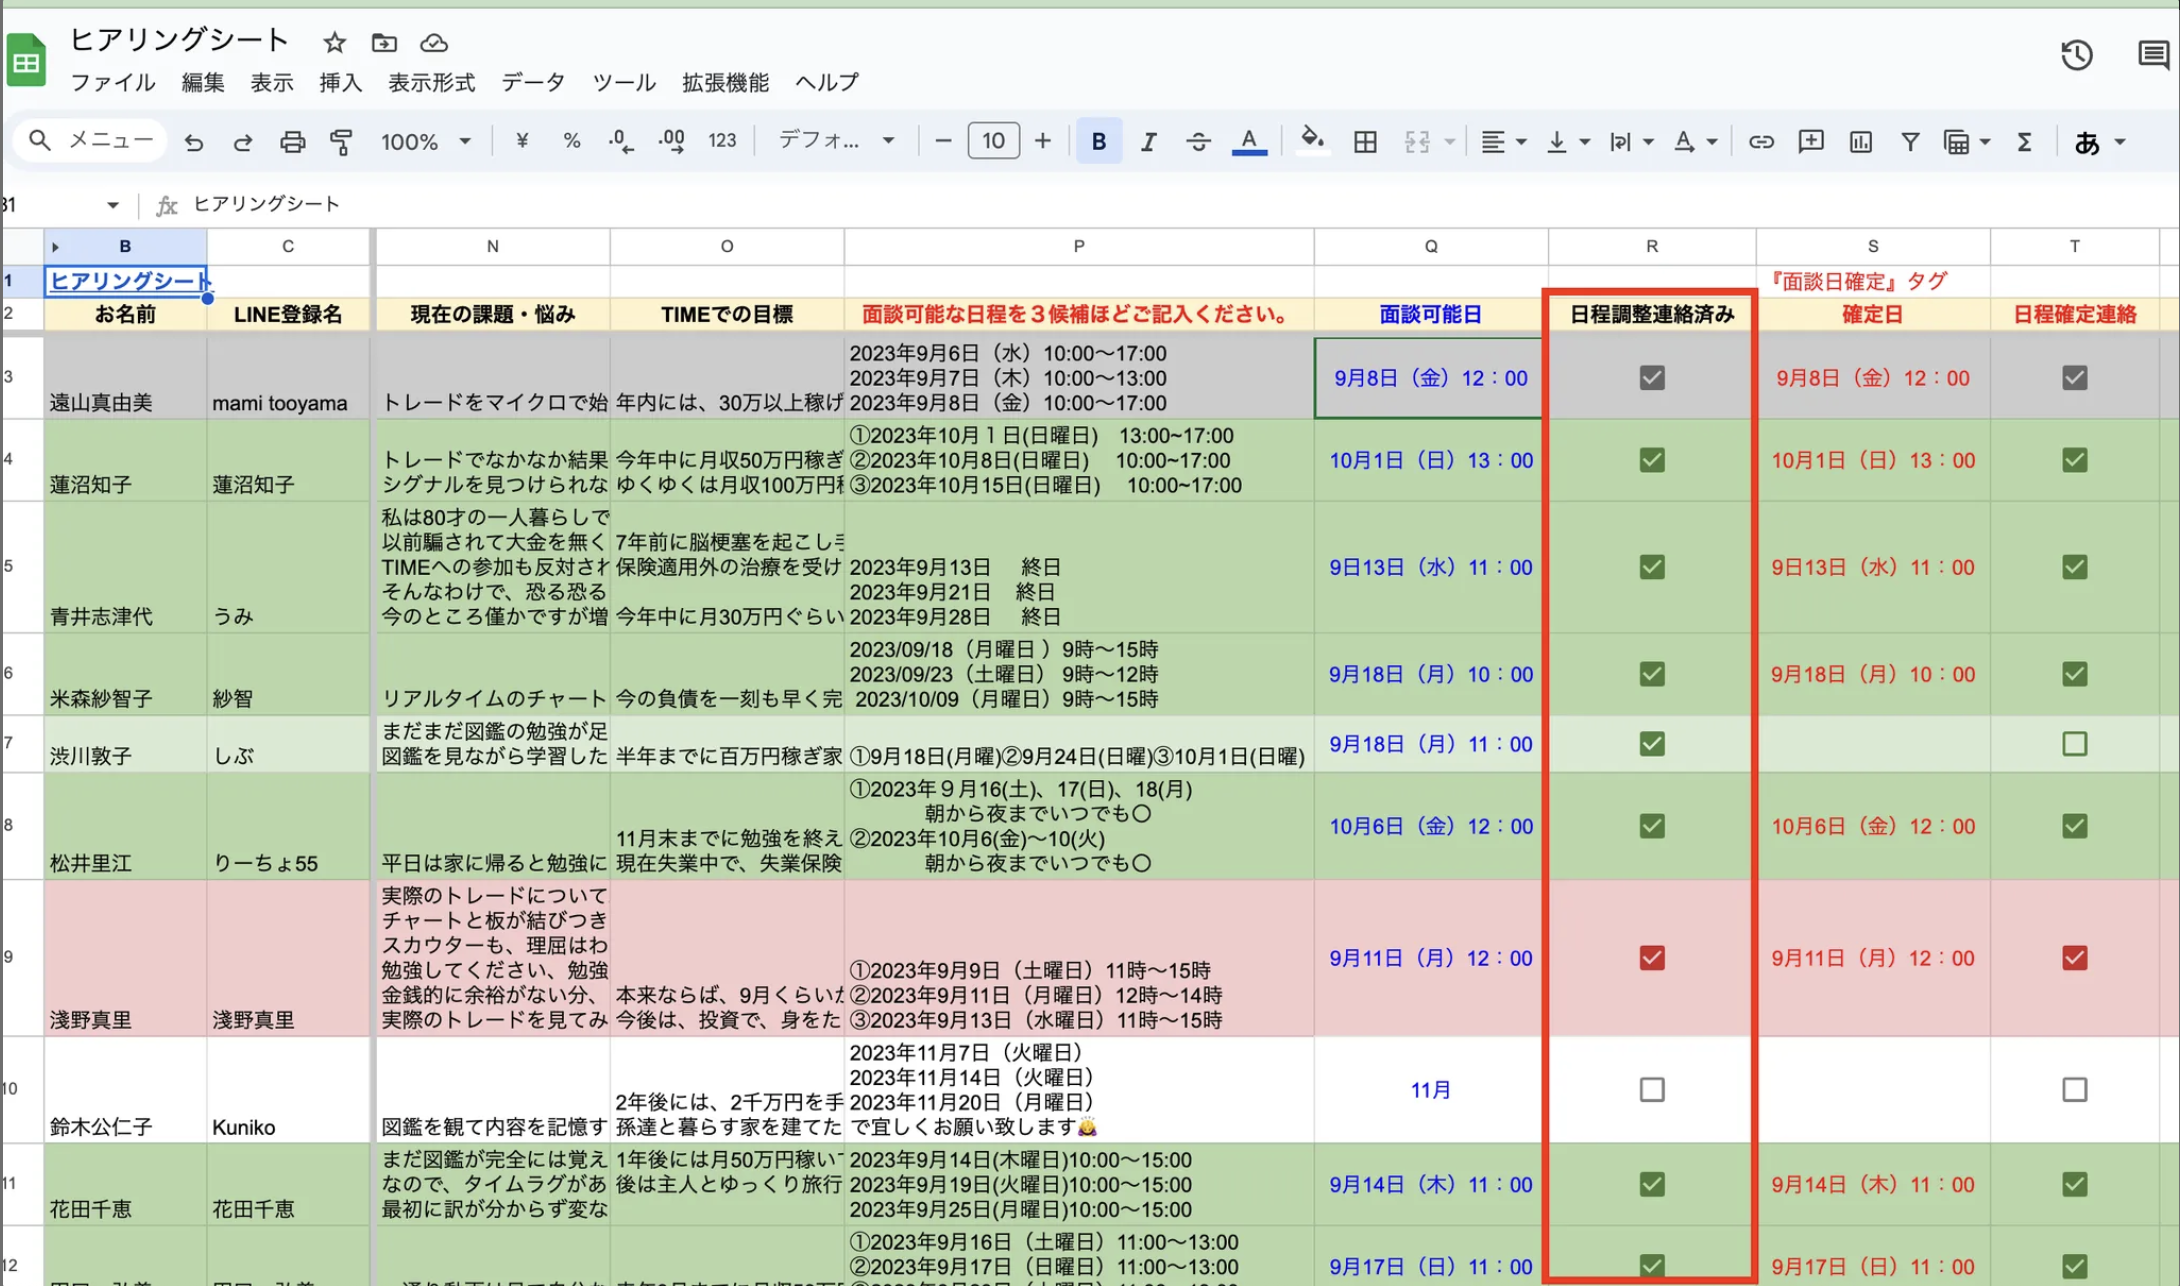Open the functions sigma menu
Screen dimensions: 2180x1286
coord(2023,141)
